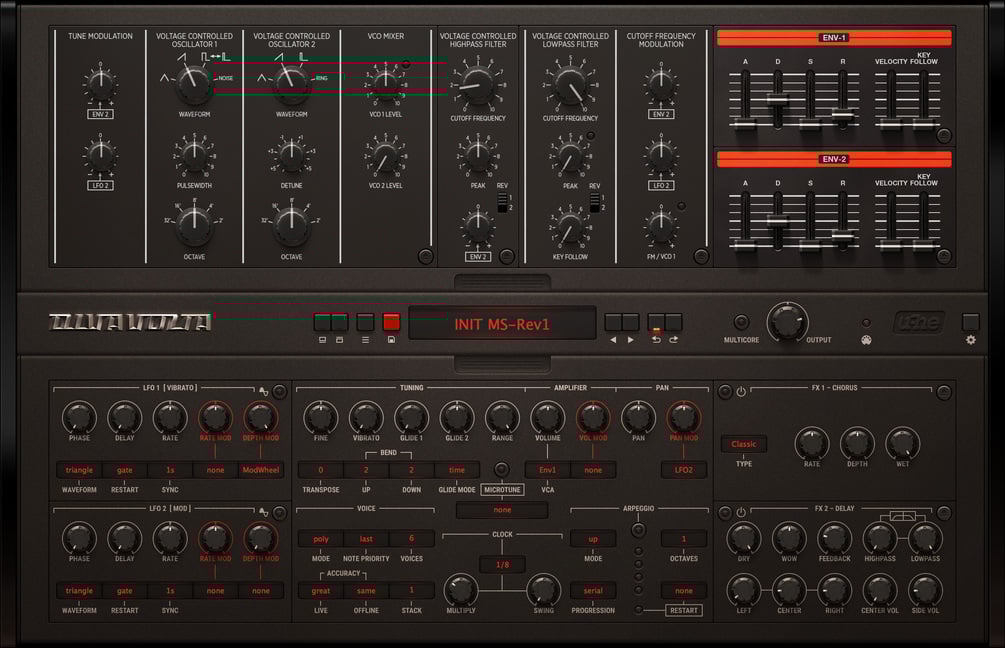Click the highpass filter ENV 2 source label
This screenshot has width=1005, height=648.
coord(478,256)
